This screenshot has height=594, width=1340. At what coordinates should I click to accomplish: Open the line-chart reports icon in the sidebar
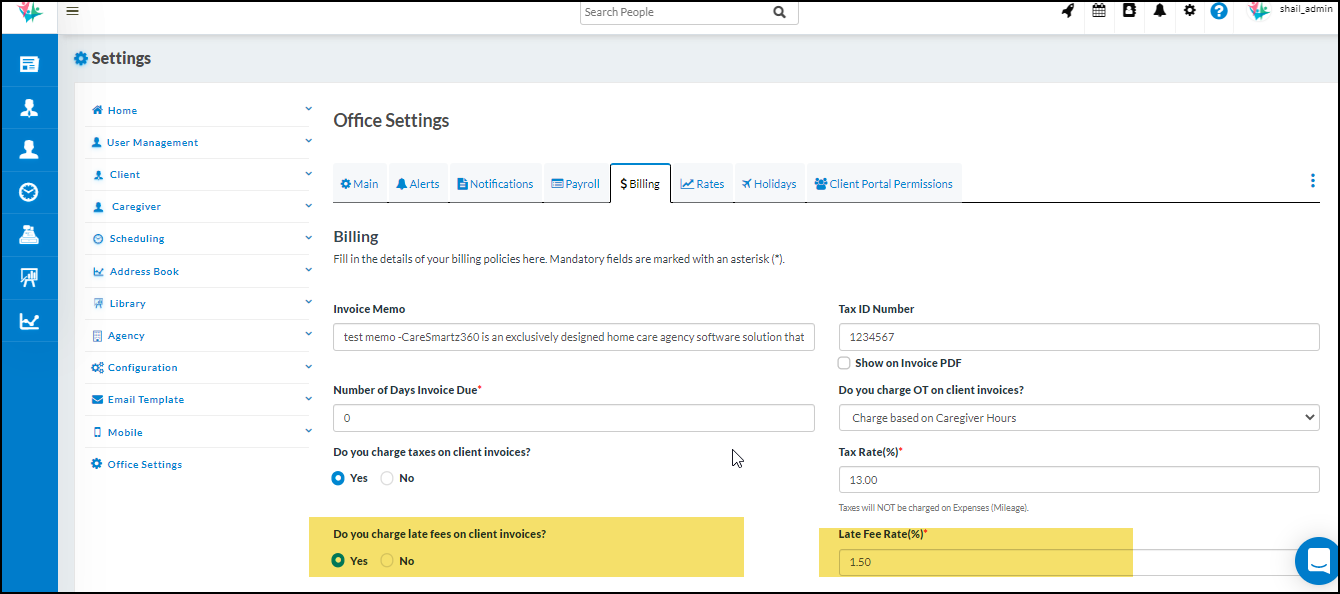click(29, 320)
